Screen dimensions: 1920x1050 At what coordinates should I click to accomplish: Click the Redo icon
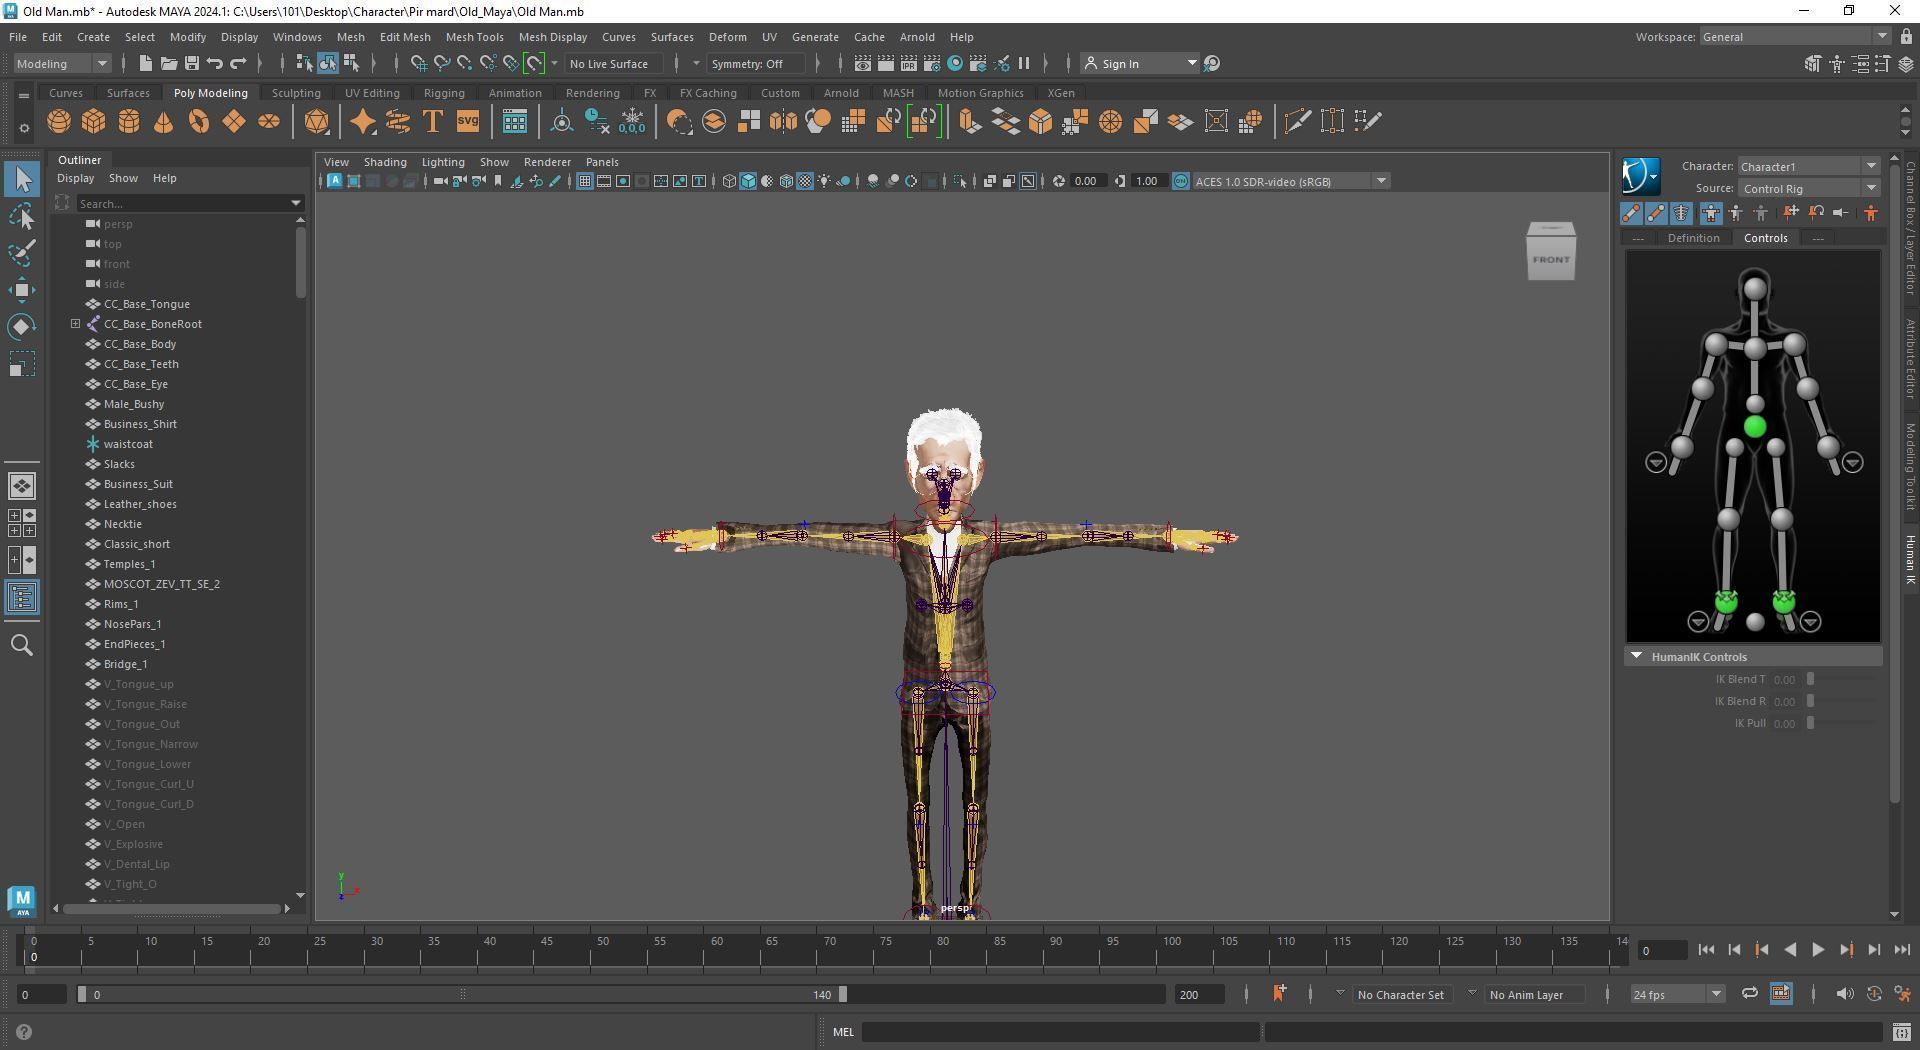(238, 63)
